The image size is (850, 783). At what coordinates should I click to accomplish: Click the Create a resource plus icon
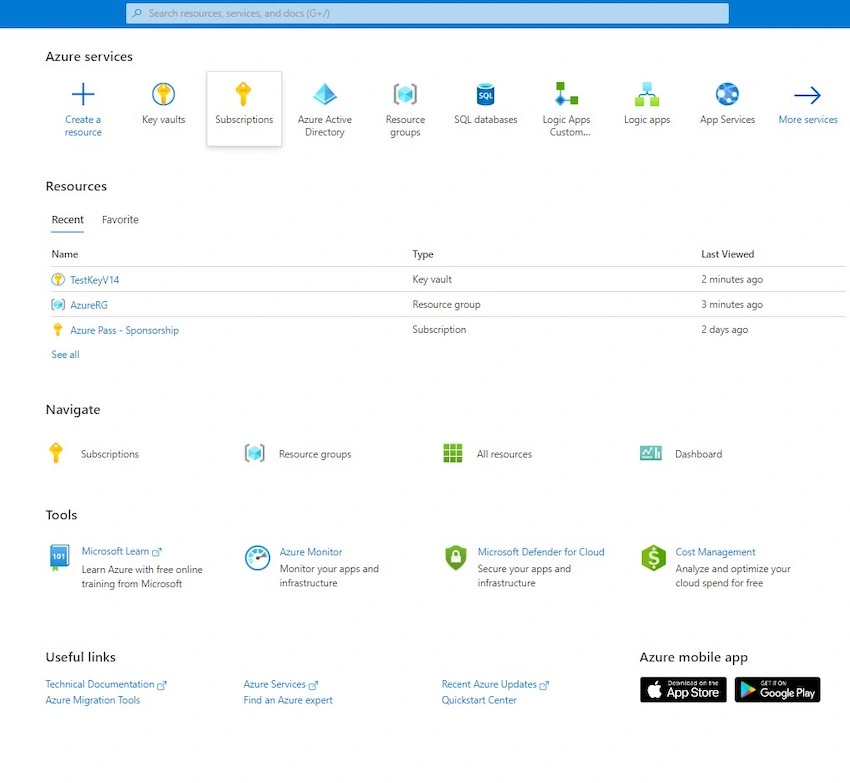pos(83,94)
